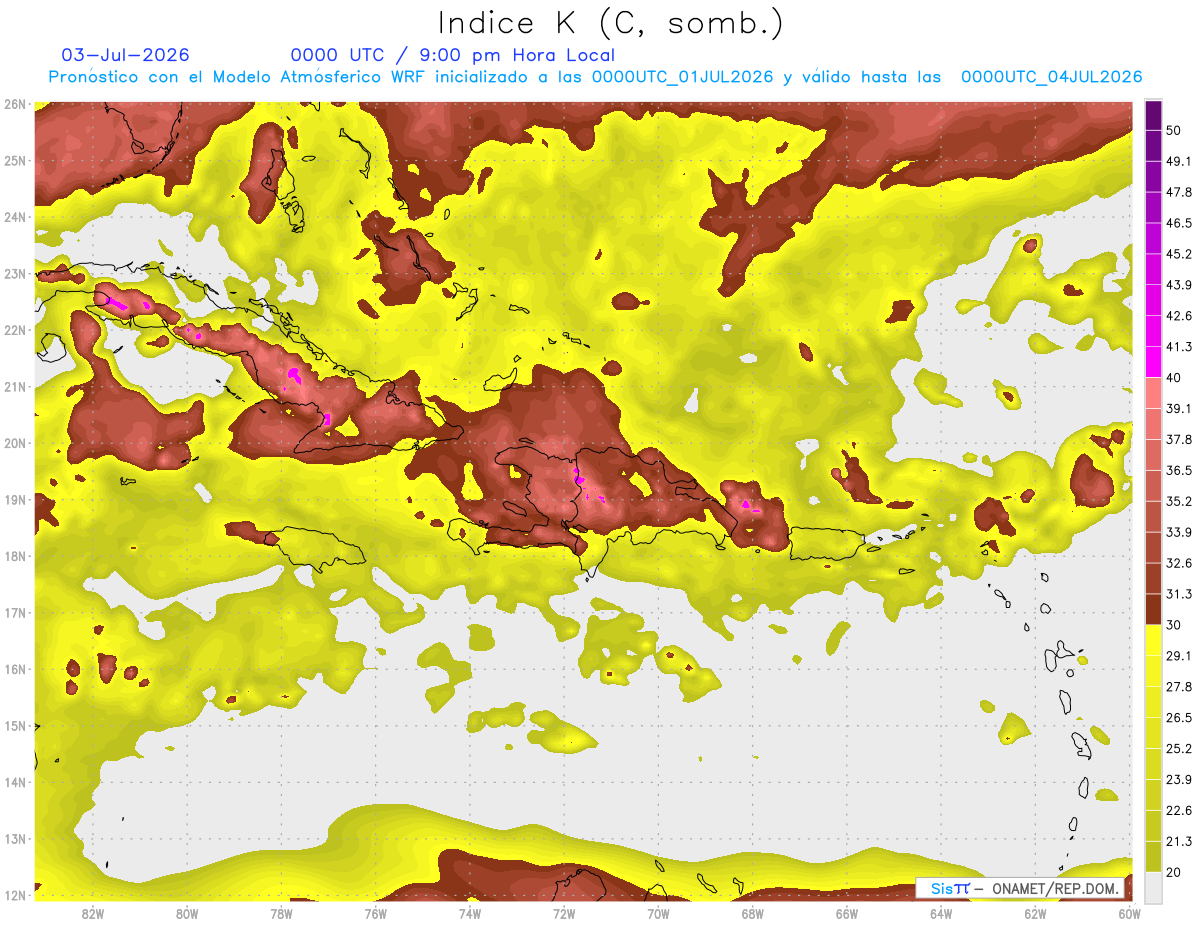Click the colorbar label '35.2'
Viewport: 1200px width, 927px height.
(x=1178, y=501)
